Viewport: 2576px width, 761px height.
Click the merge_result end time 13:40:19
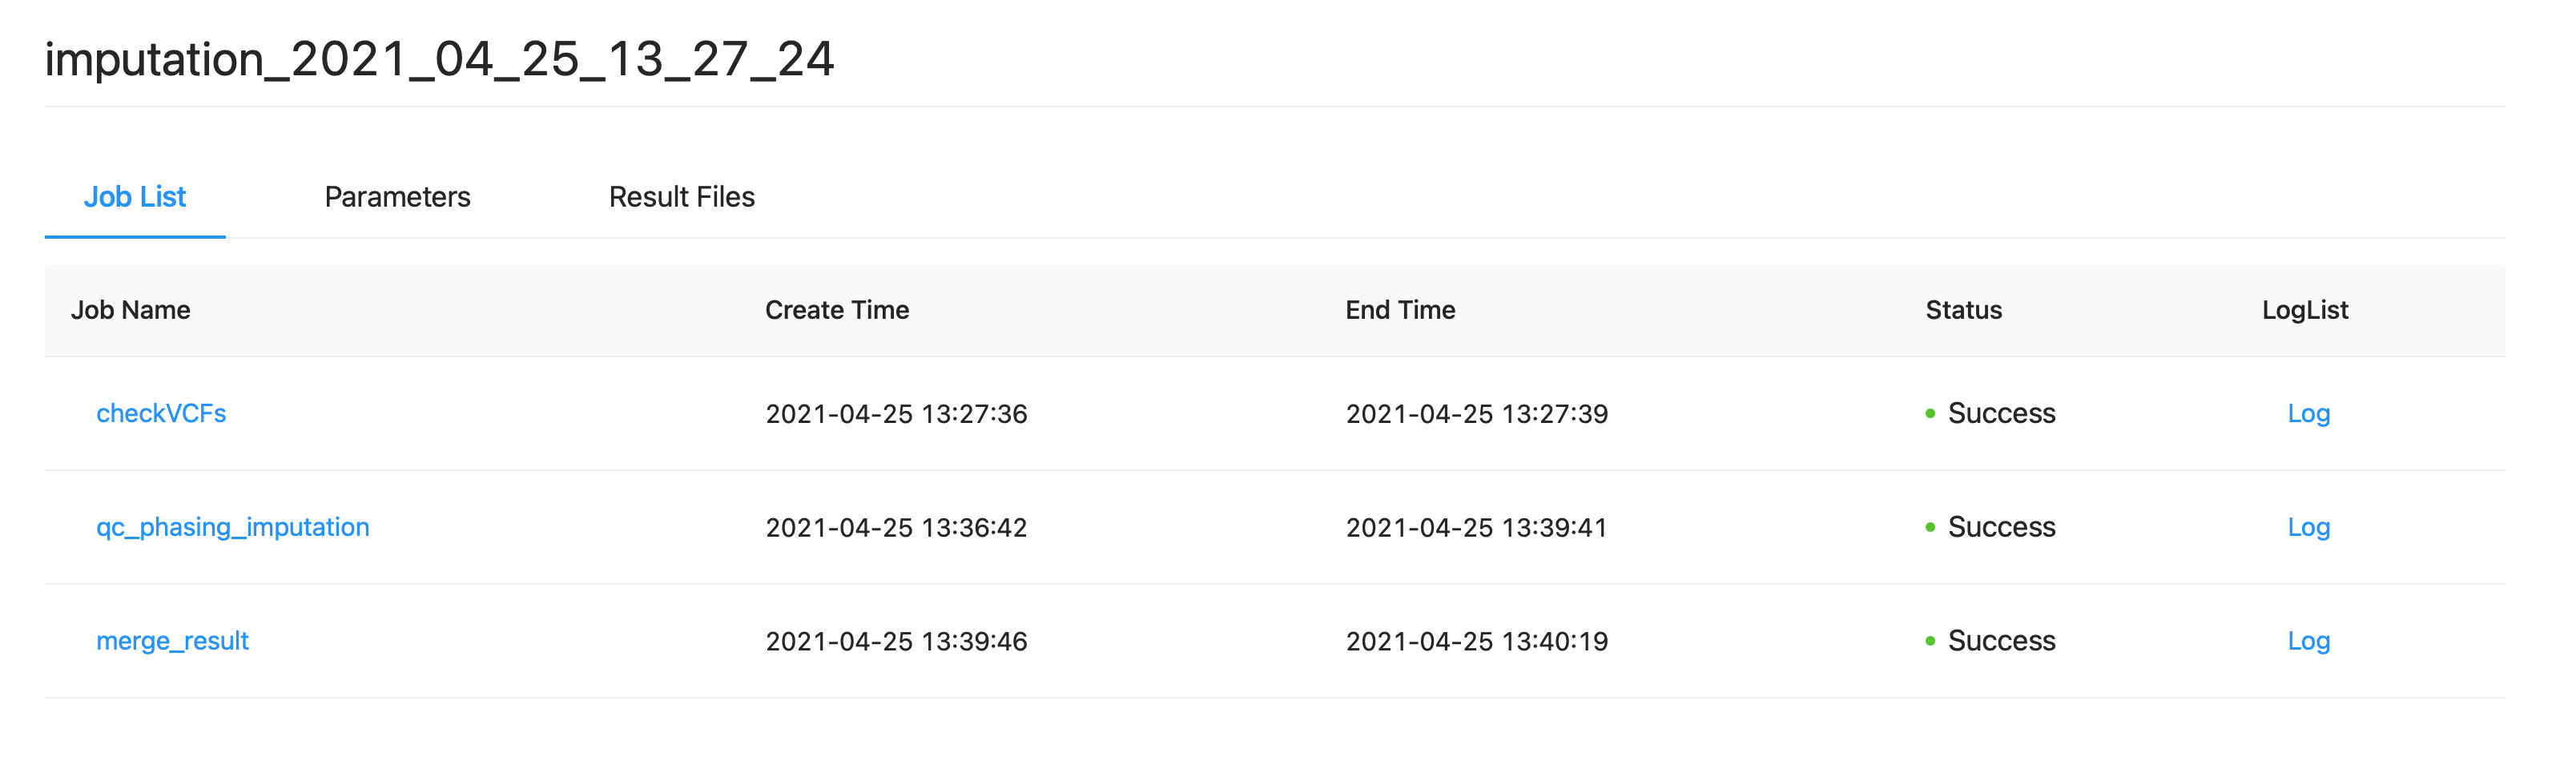click(x=1476, y=642)
